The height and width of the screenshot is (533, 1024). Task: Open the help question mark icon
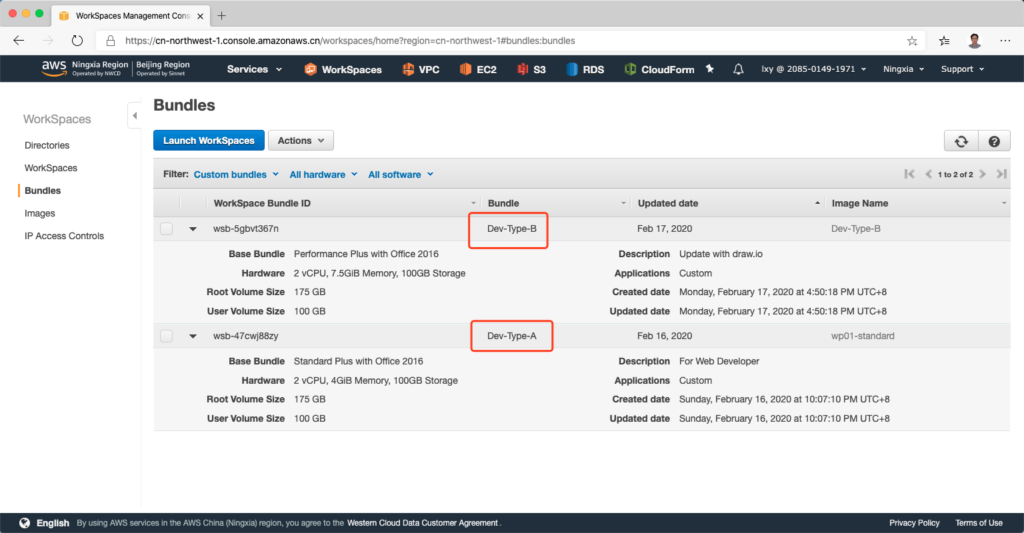click(x=993, y=141)
